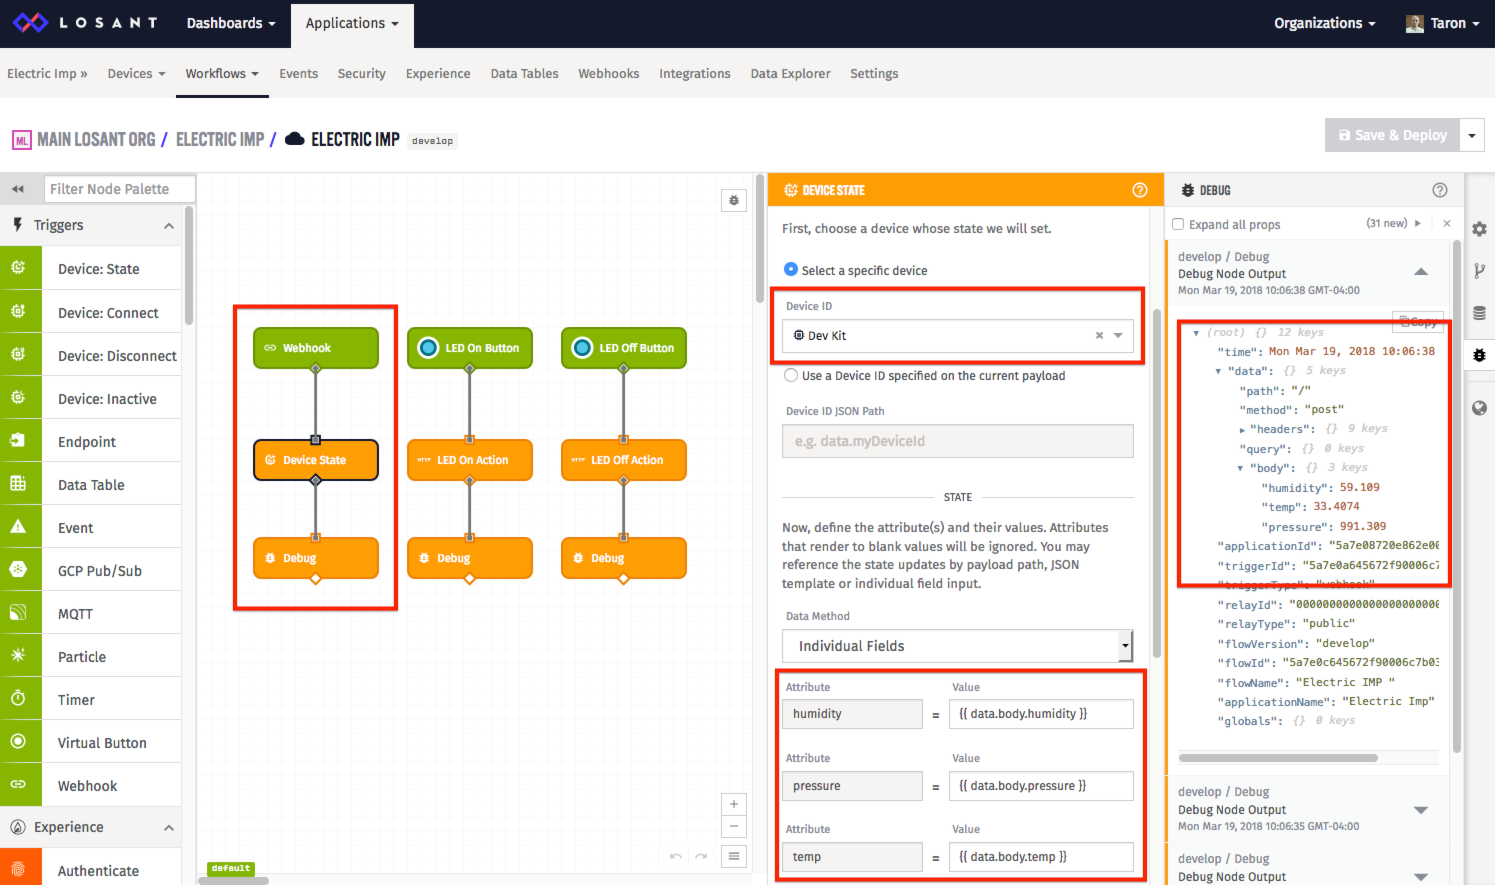Open the Devices submenu dropdown
1495x887 pixels.
[136, 73]
